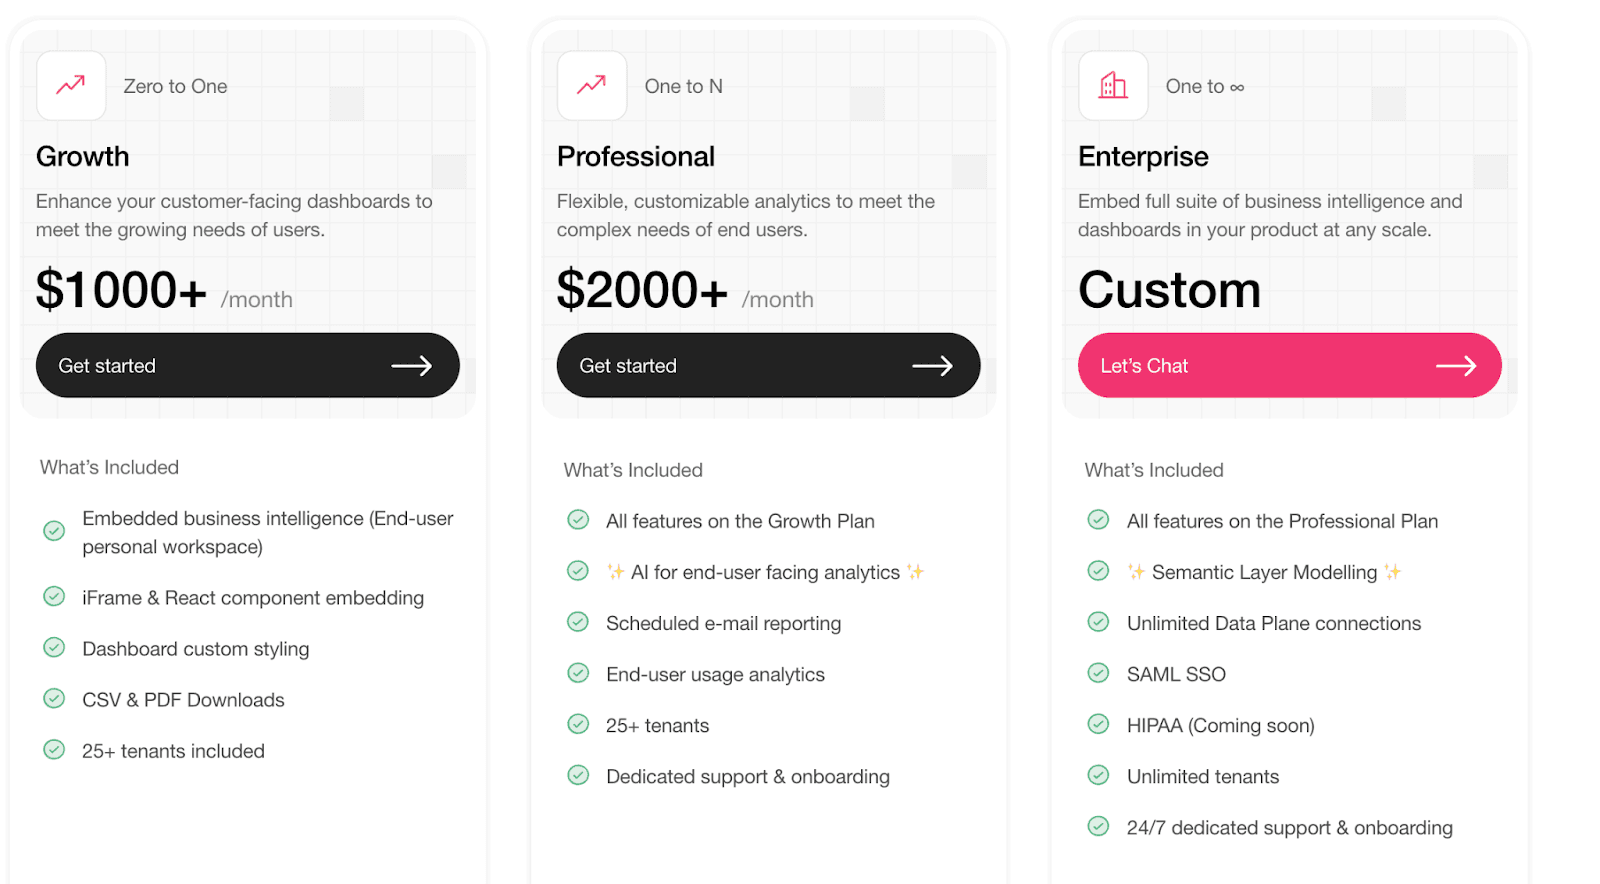Click the checkmark beside Embedded business intelligence
The height and width of the screenshot is (884, 1600).
54,531
